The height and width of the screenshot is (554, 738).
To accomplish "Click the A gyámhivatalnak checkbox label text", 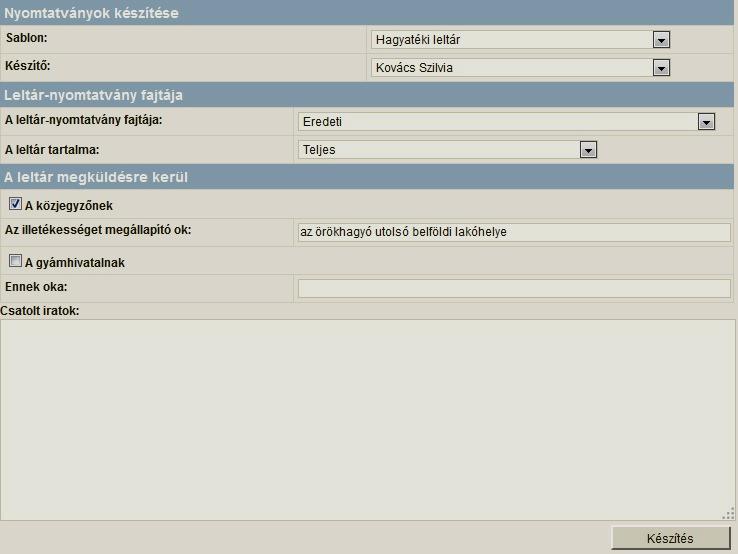I will (x=75, y=262).
